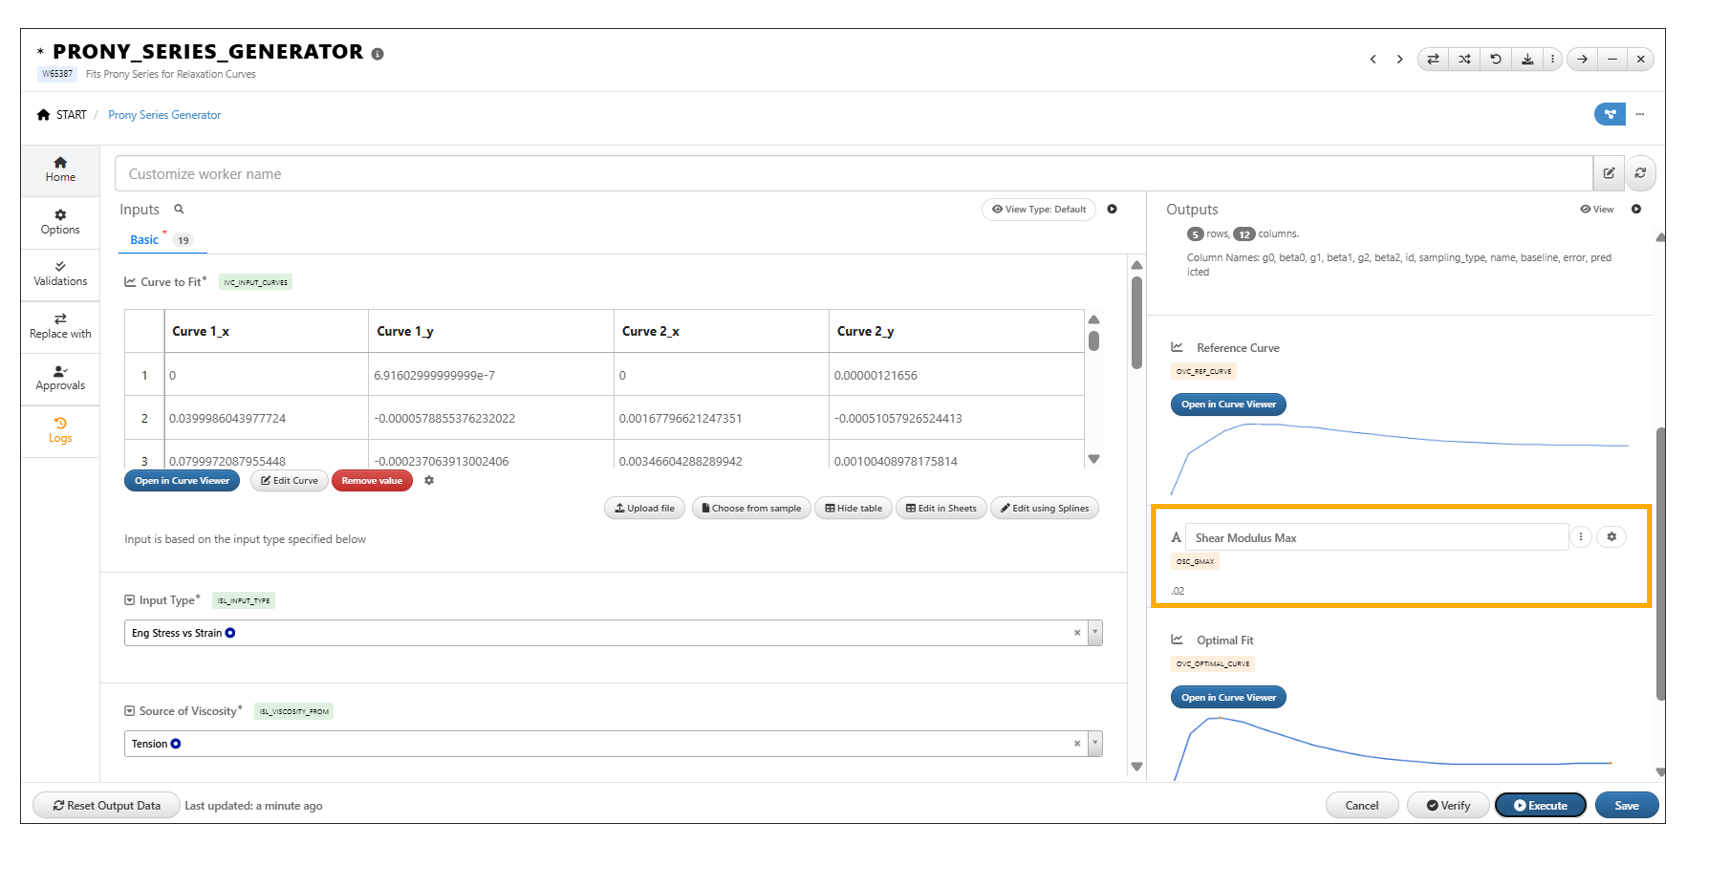Click the red Remove value button
The width and height of the screenshot is (1732, 877).
point(371,481)
